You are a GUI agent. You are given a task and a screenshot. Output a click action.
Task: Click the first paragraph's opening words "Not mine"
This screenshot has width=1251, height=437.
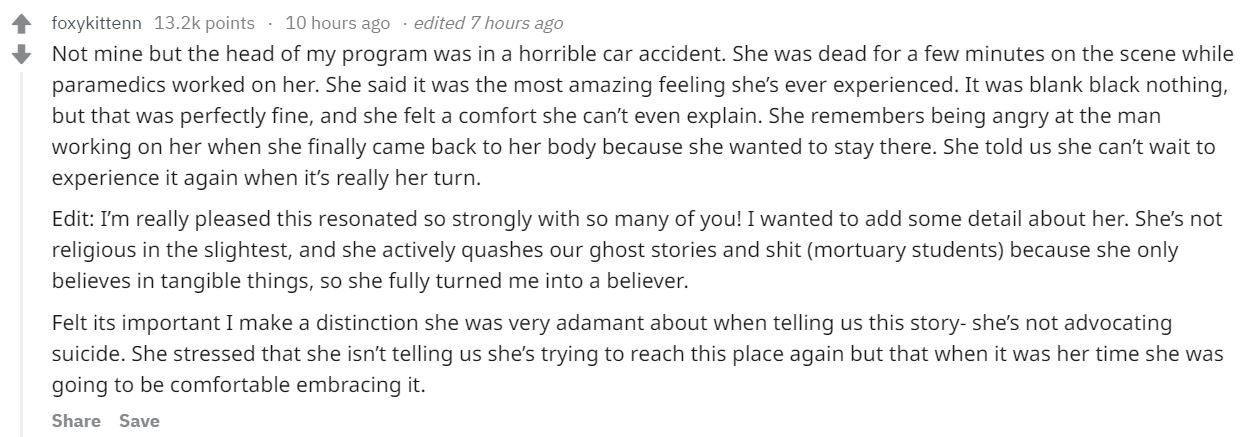click(x=85, y=52)
